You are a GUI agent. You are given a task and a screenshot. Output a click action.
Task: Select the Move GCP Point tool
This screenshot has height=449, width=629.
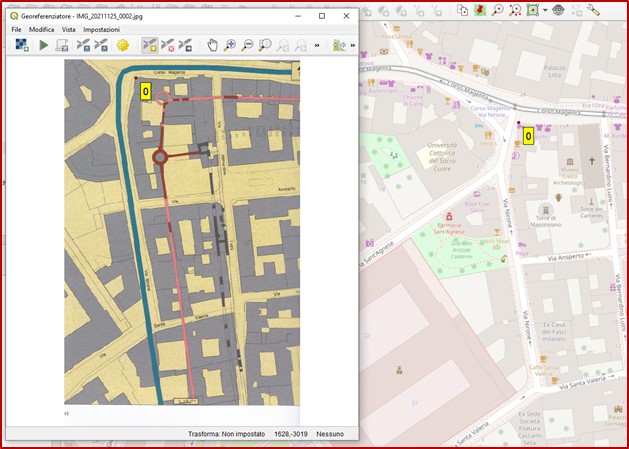coord(186,45)
